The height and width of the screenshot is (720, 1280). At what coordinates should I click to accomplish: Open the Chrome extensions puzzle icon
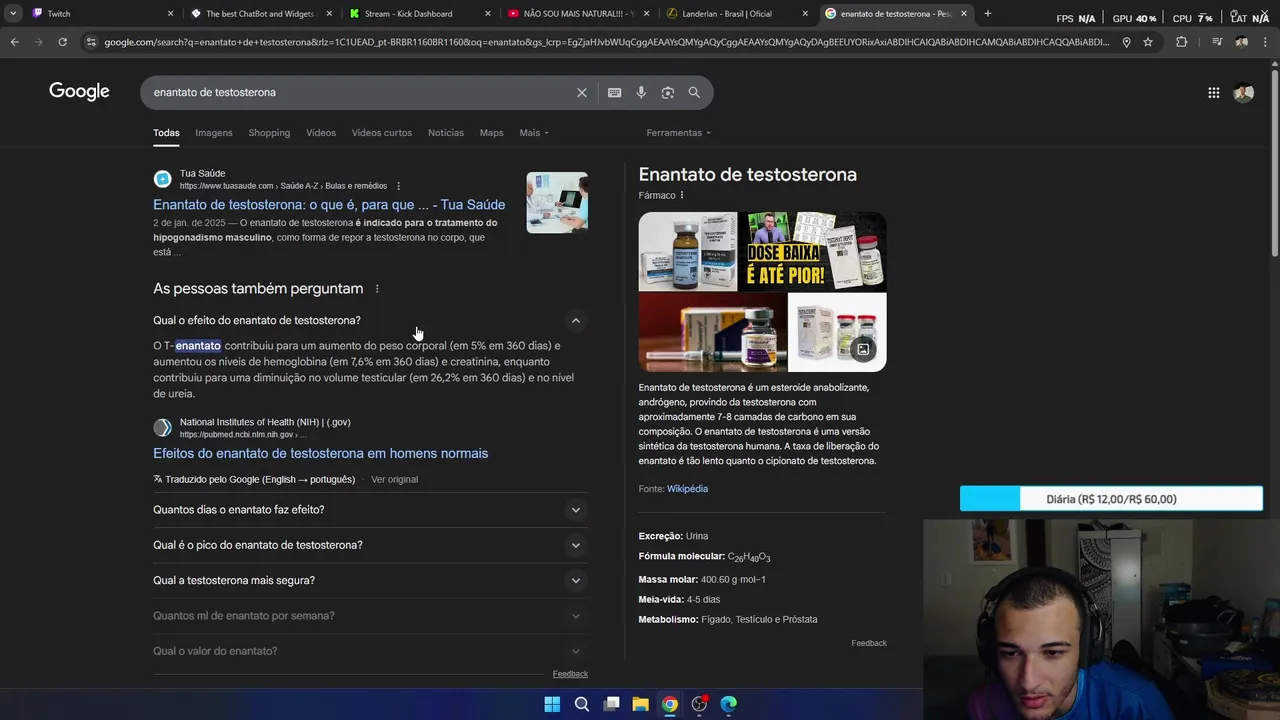tap(1181, 42)
